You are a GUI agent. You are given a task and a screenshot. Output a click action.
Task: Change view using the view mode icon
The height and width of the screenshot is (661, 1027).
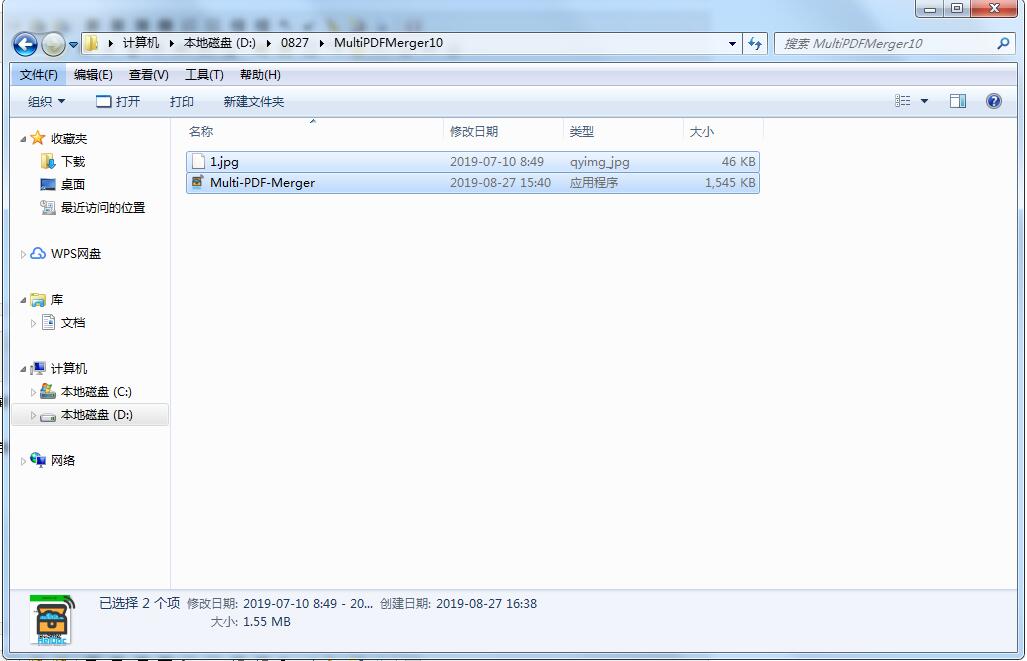(x=903, y=101)
